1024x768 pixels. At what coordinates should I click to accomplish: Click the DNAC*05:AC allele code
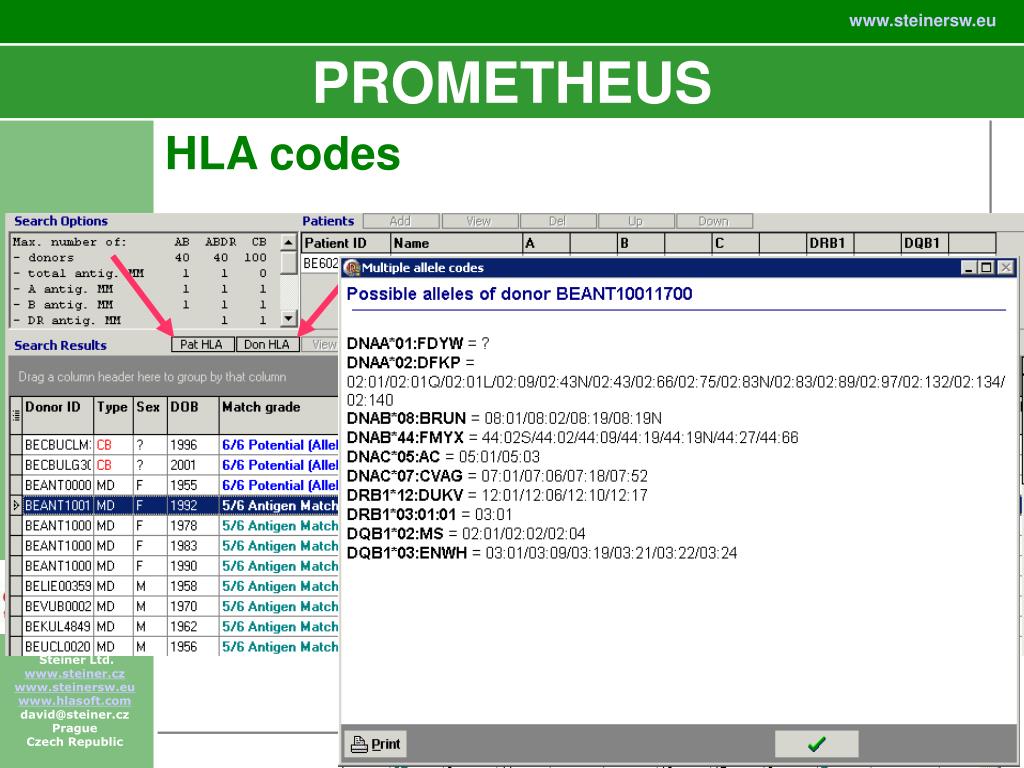[x=393, y=456]
